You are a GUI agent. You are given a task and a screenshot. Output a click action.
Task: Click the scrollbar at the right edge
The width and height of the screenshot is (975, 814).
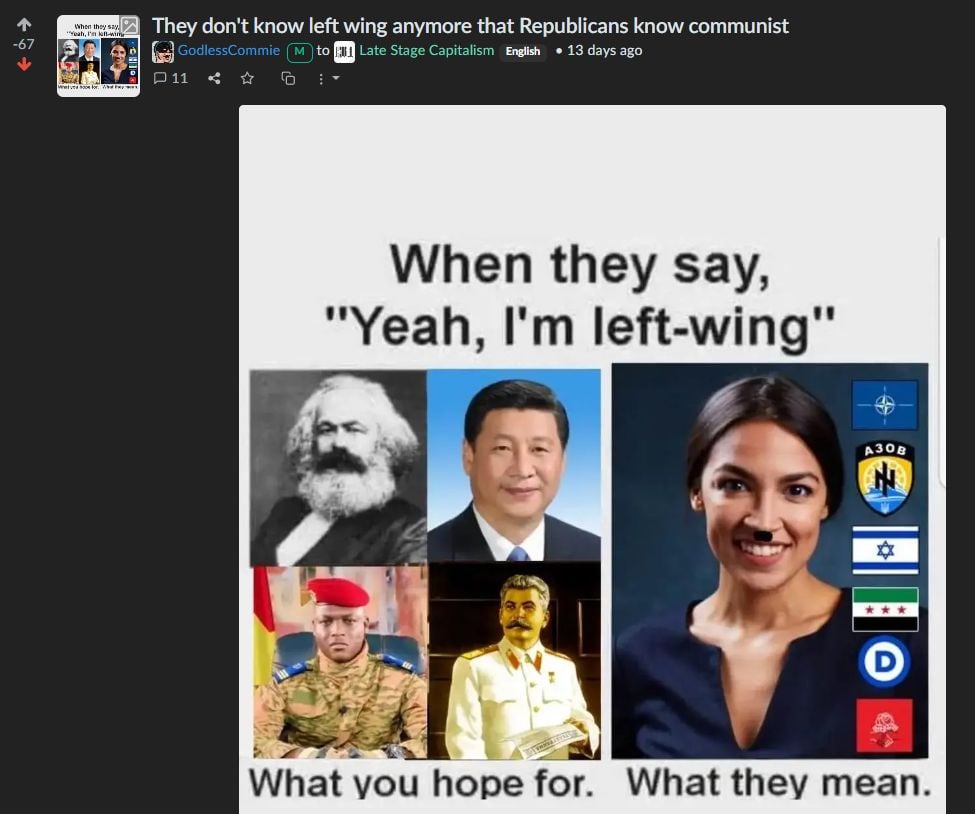click(941, 361)
